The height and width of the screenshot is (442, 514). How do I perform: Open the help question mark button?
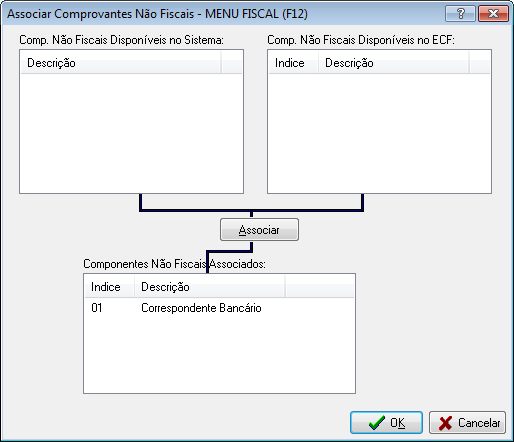(x=460, y=14)
